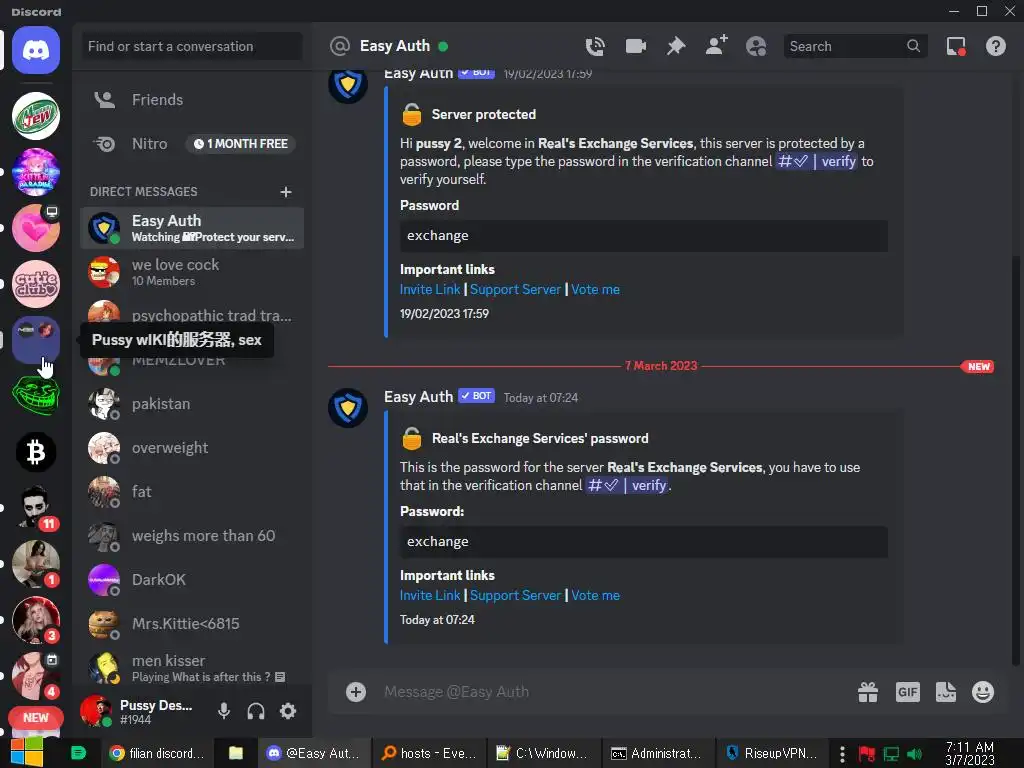Image resolution: width=1024 pixels, height=768 pixels.
Task: Open the Friends tab
Action: (192, 100)
